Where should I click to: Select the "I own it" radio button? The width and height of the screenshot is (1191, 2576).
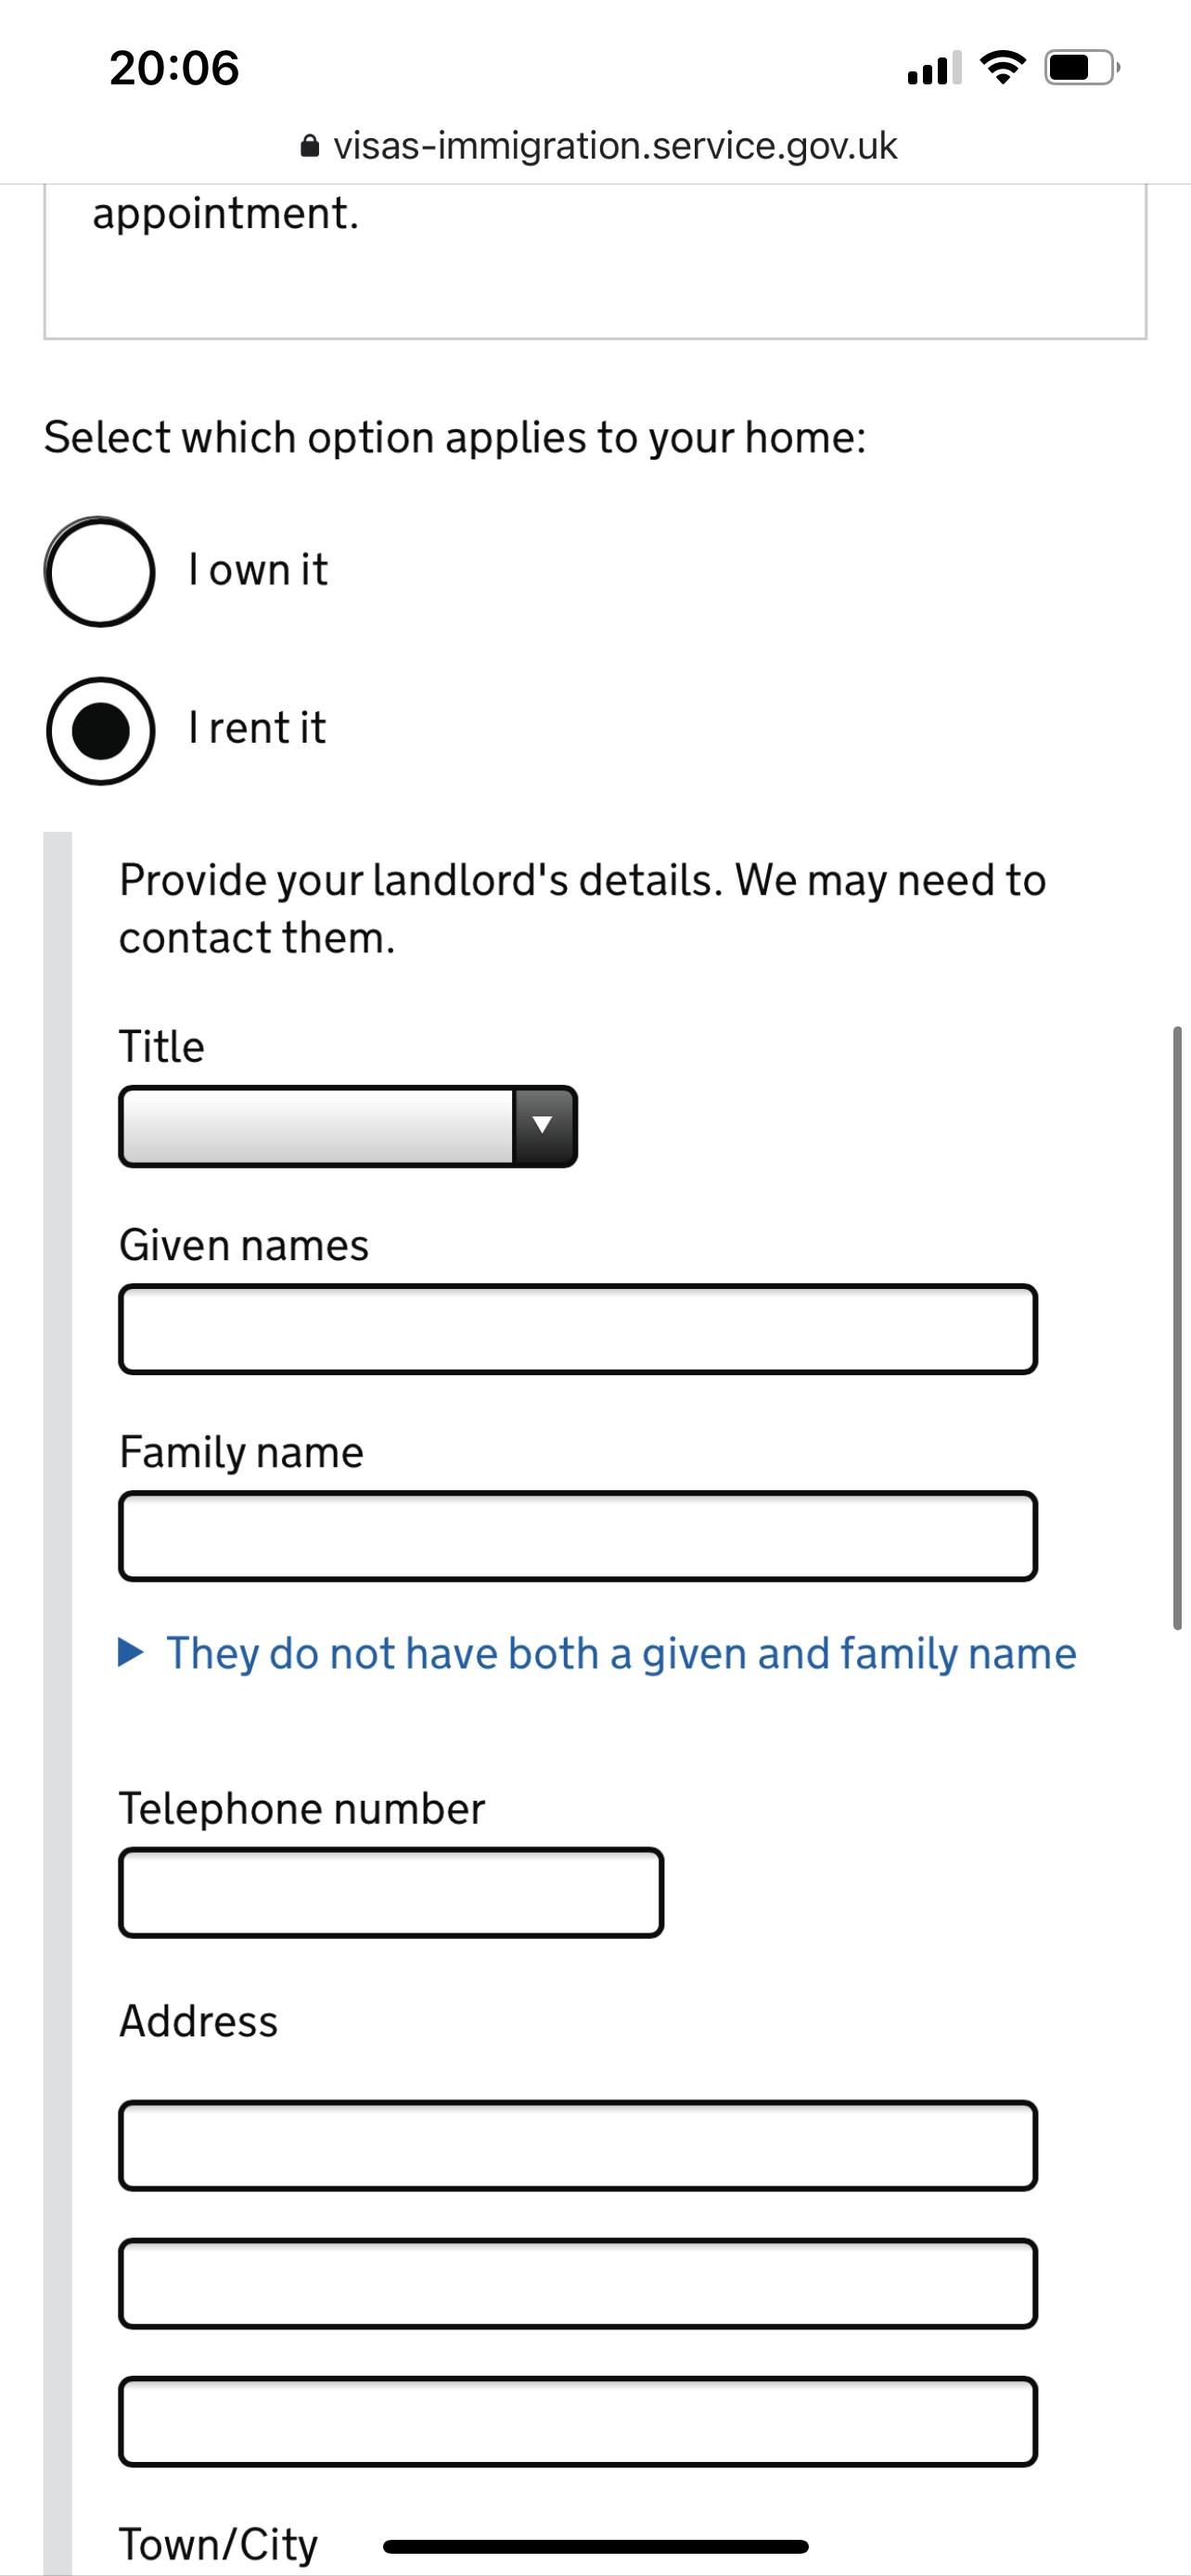[x=100, y=571]
